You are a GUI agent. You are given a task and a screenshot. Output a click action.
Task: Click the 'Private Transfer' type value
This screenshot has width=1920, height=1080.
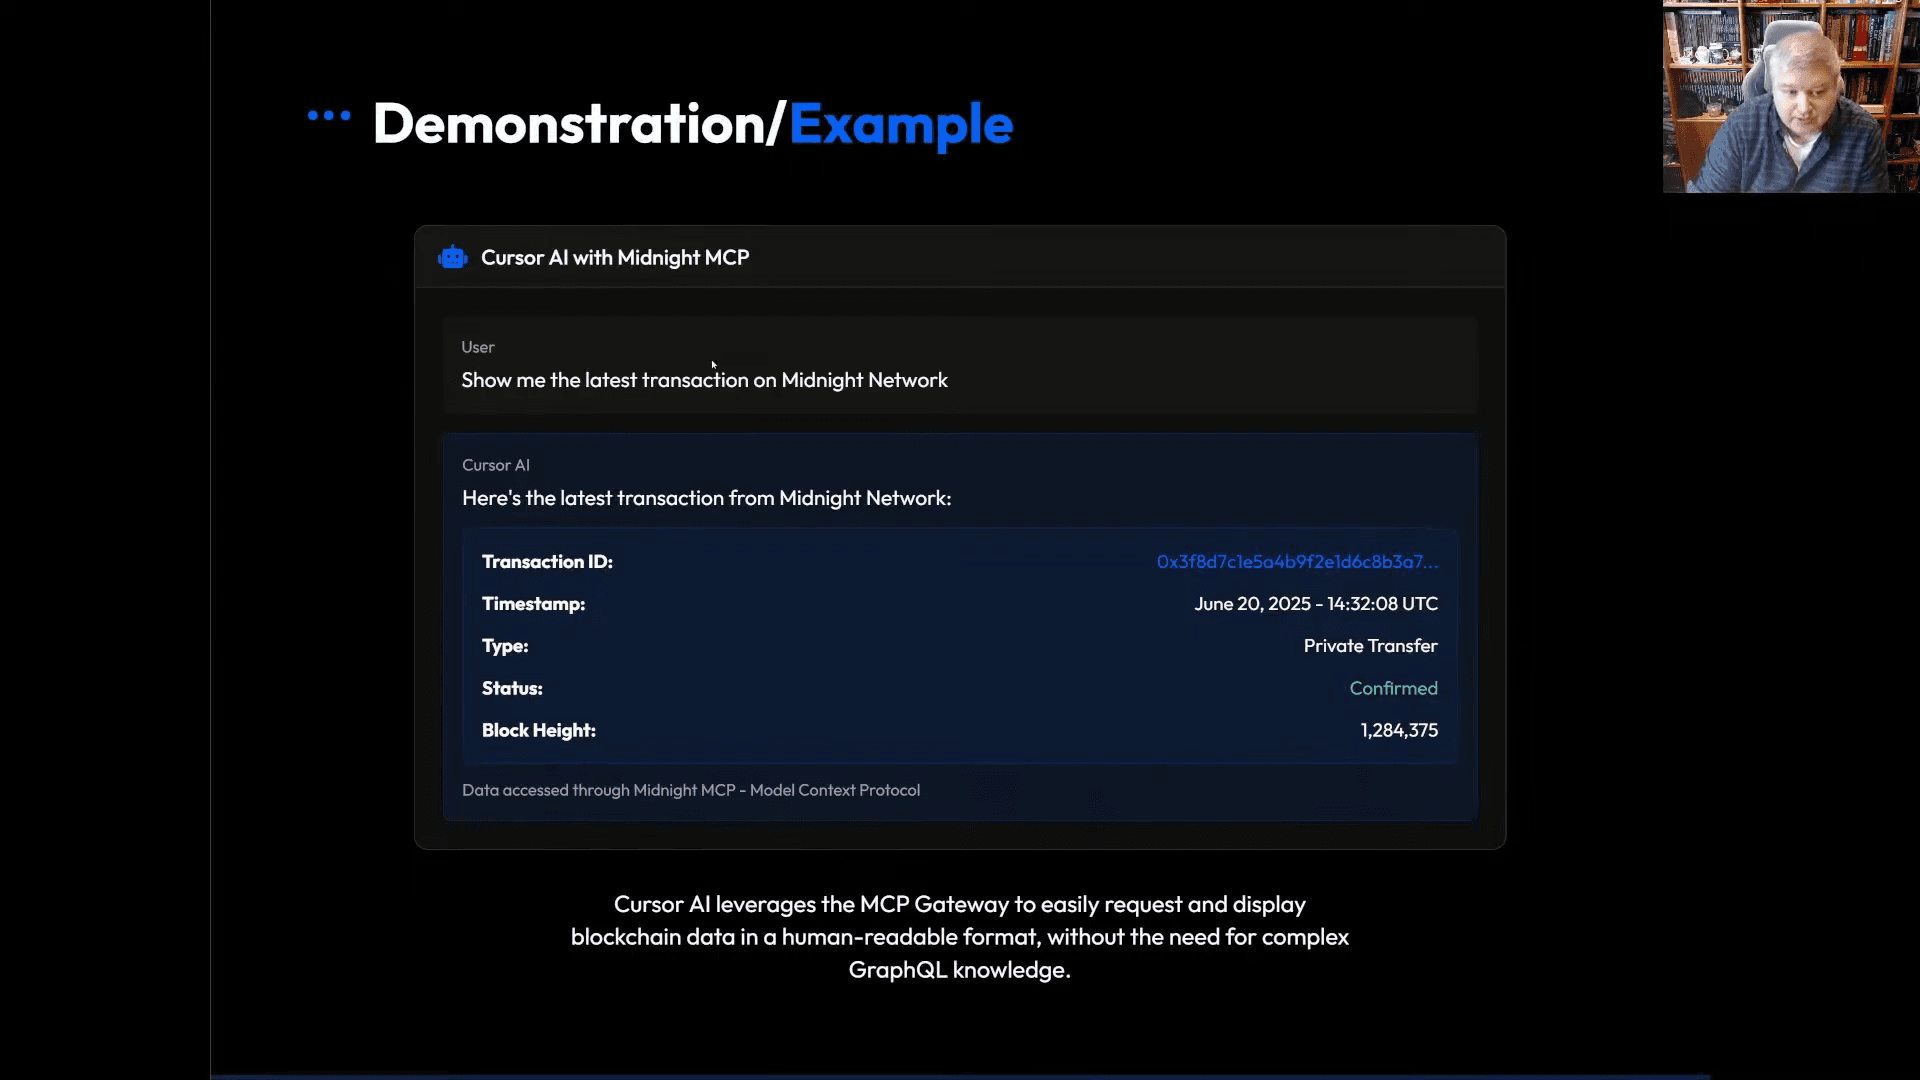click(x=1370, y=646)
